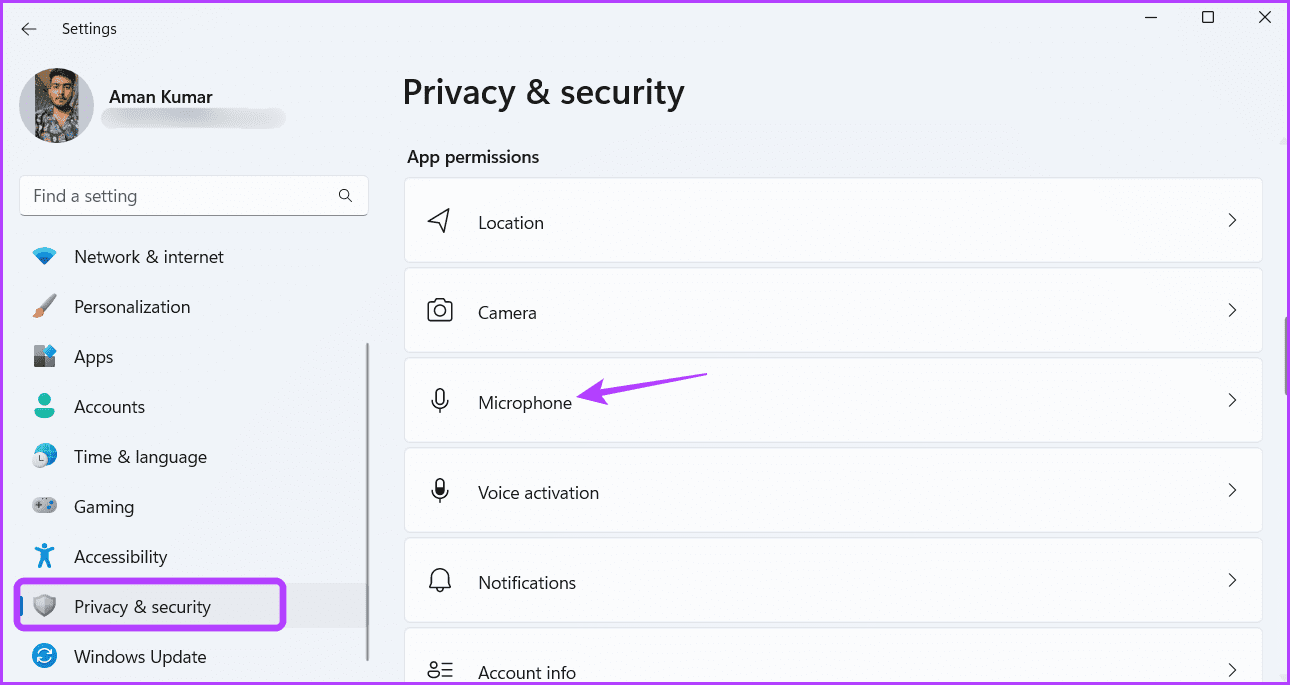This screenshot has width=1290, height=685.
Task: Click the Camera icon in App permissions
Action: pos(439,311)
